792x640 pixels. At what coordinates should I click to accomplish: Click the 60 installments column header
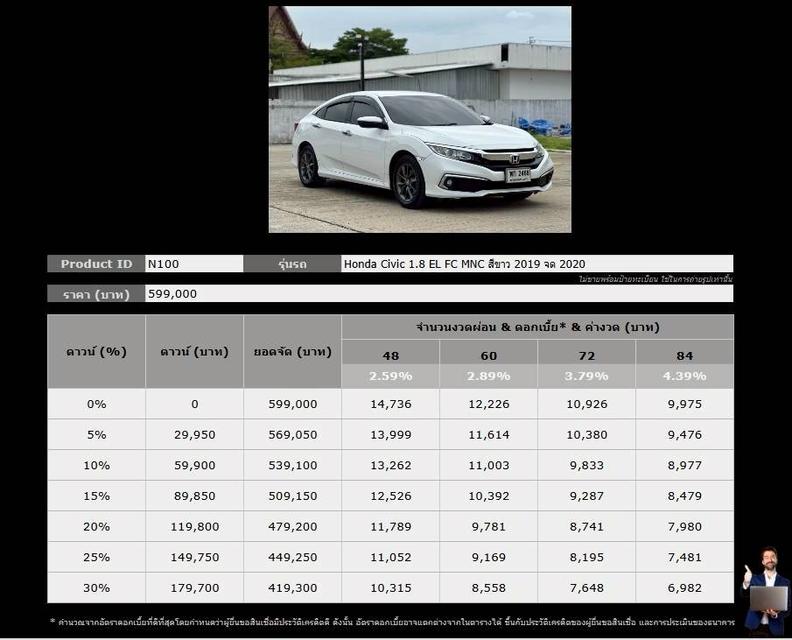click(x=488, y=355)
